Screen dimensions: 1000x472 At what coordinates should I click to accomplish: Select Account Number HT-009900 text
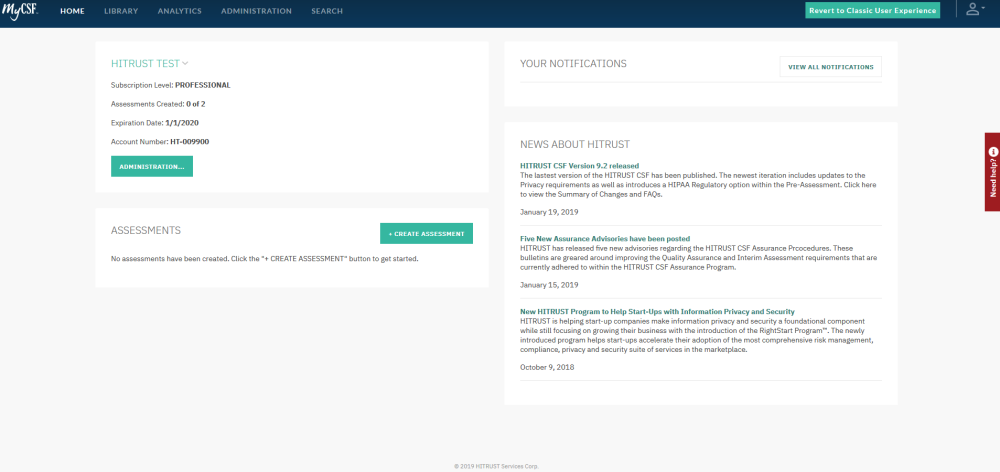tap(159, 142)
